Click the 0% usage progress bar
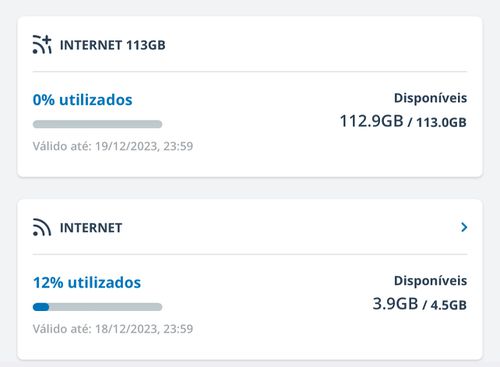This screenshot has width=500, height=367. pos(97,124)
